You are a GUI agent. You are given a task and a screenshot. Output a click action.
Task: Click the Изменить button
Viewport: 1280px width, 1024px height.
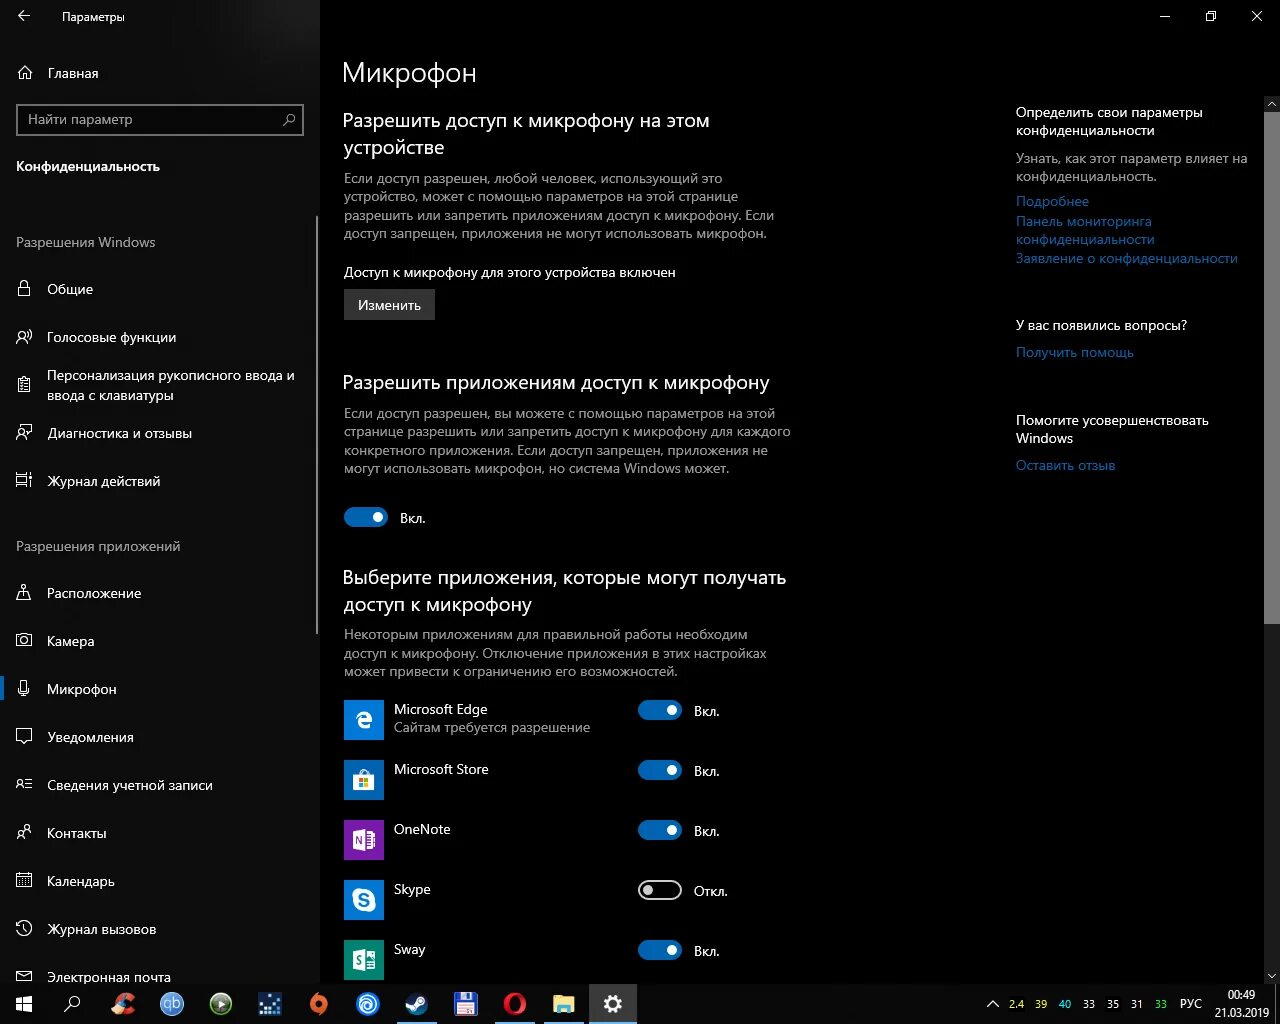389,305
